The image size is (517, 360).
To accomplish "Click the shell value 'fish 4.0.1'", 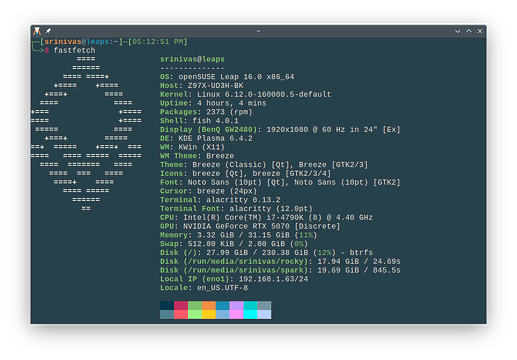I will pyautogui.click(x=215, y=121).
